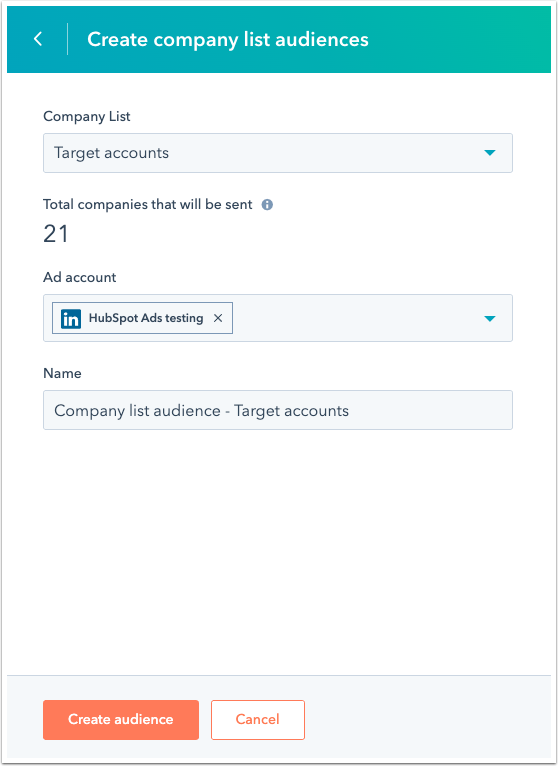This screenshot has height=766, width=558.
Task: Remove the HubSpot Ads testing account tag
Action: point(218,319)
